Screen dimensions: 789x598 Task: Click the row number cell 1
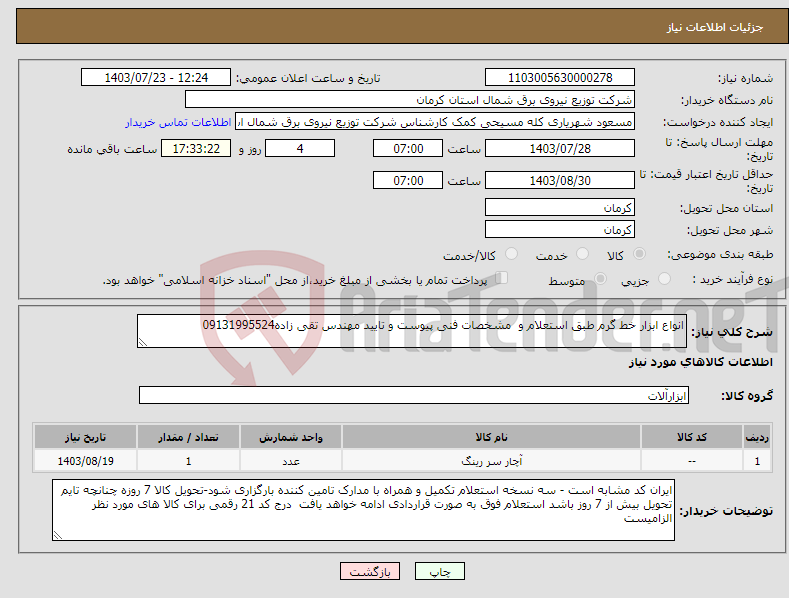(x=757, y=461)
